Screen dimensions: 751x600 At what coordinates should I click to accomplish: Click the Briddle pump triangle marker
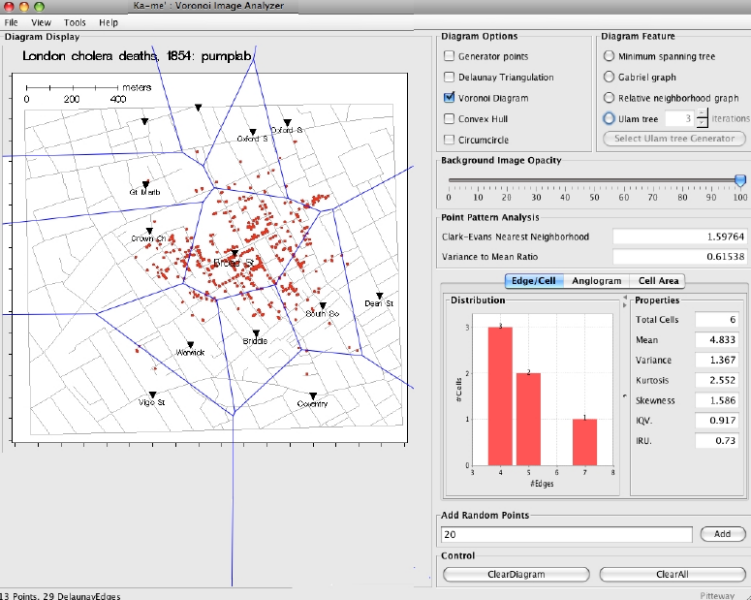(x=256, y=333)
